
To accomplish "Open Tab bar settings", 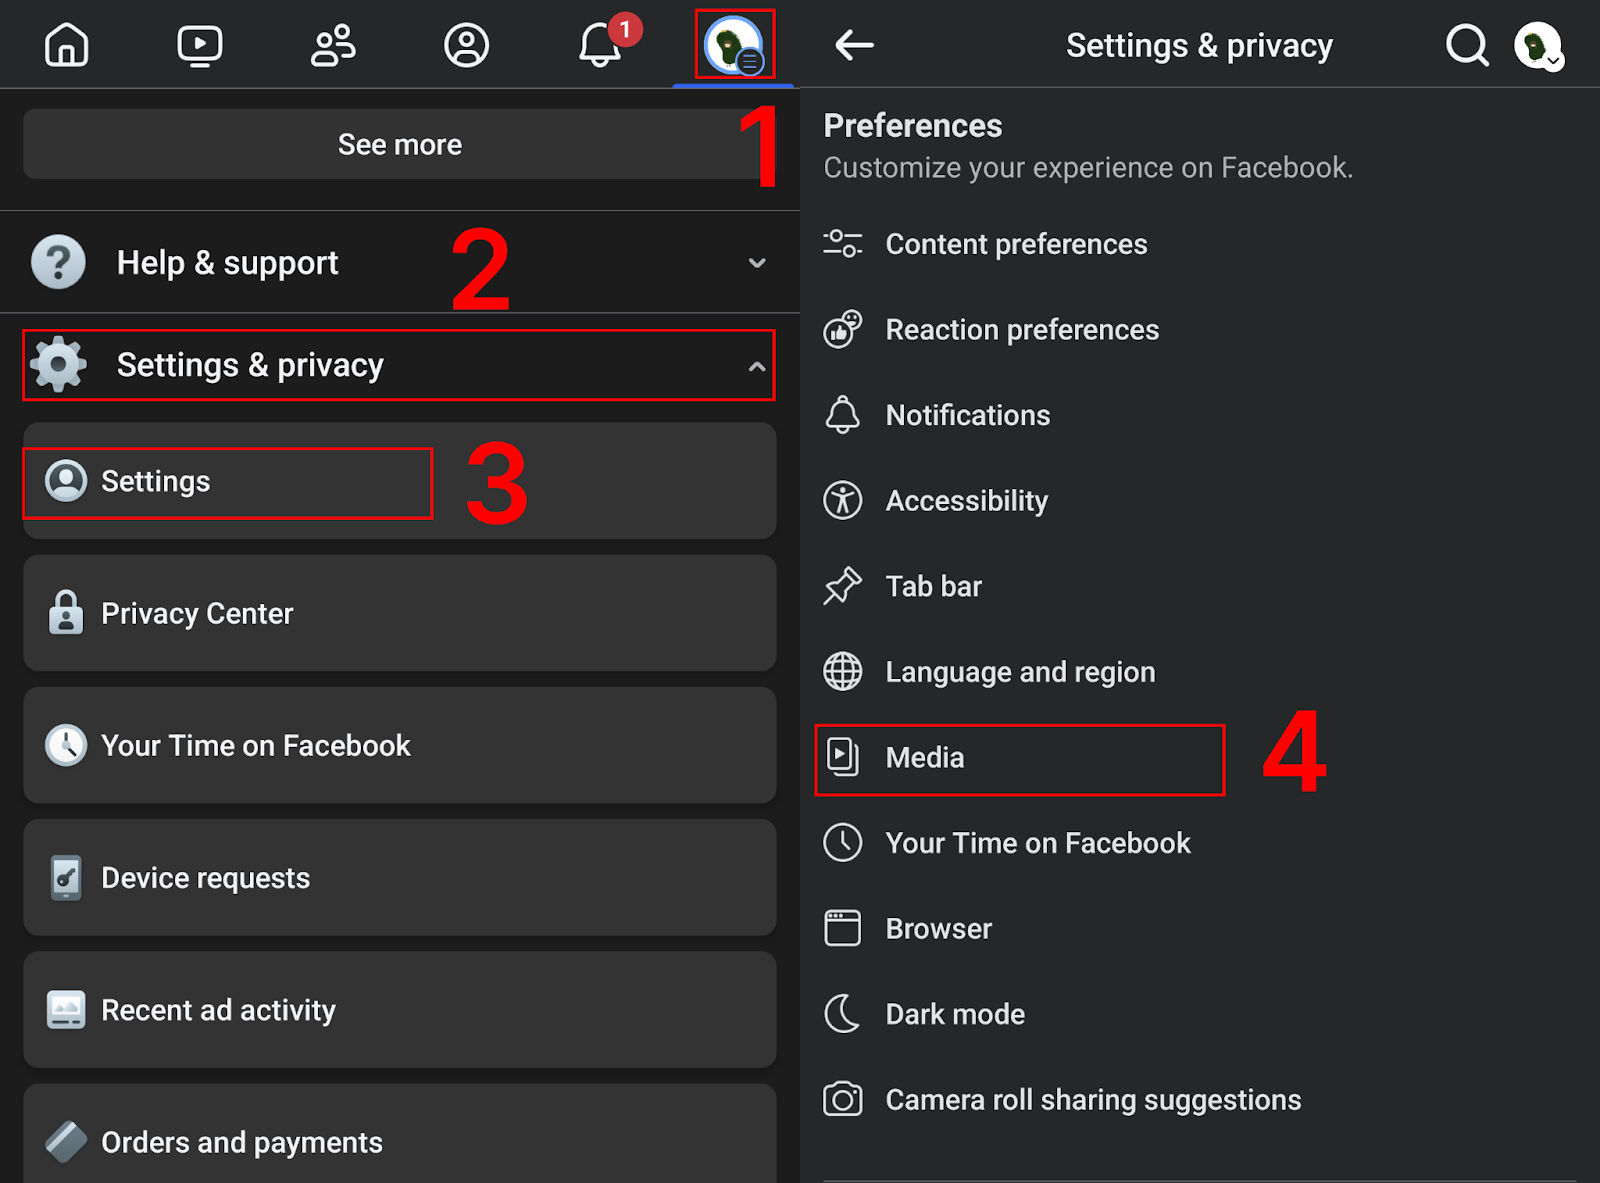I will click(x=1200, y=586).
